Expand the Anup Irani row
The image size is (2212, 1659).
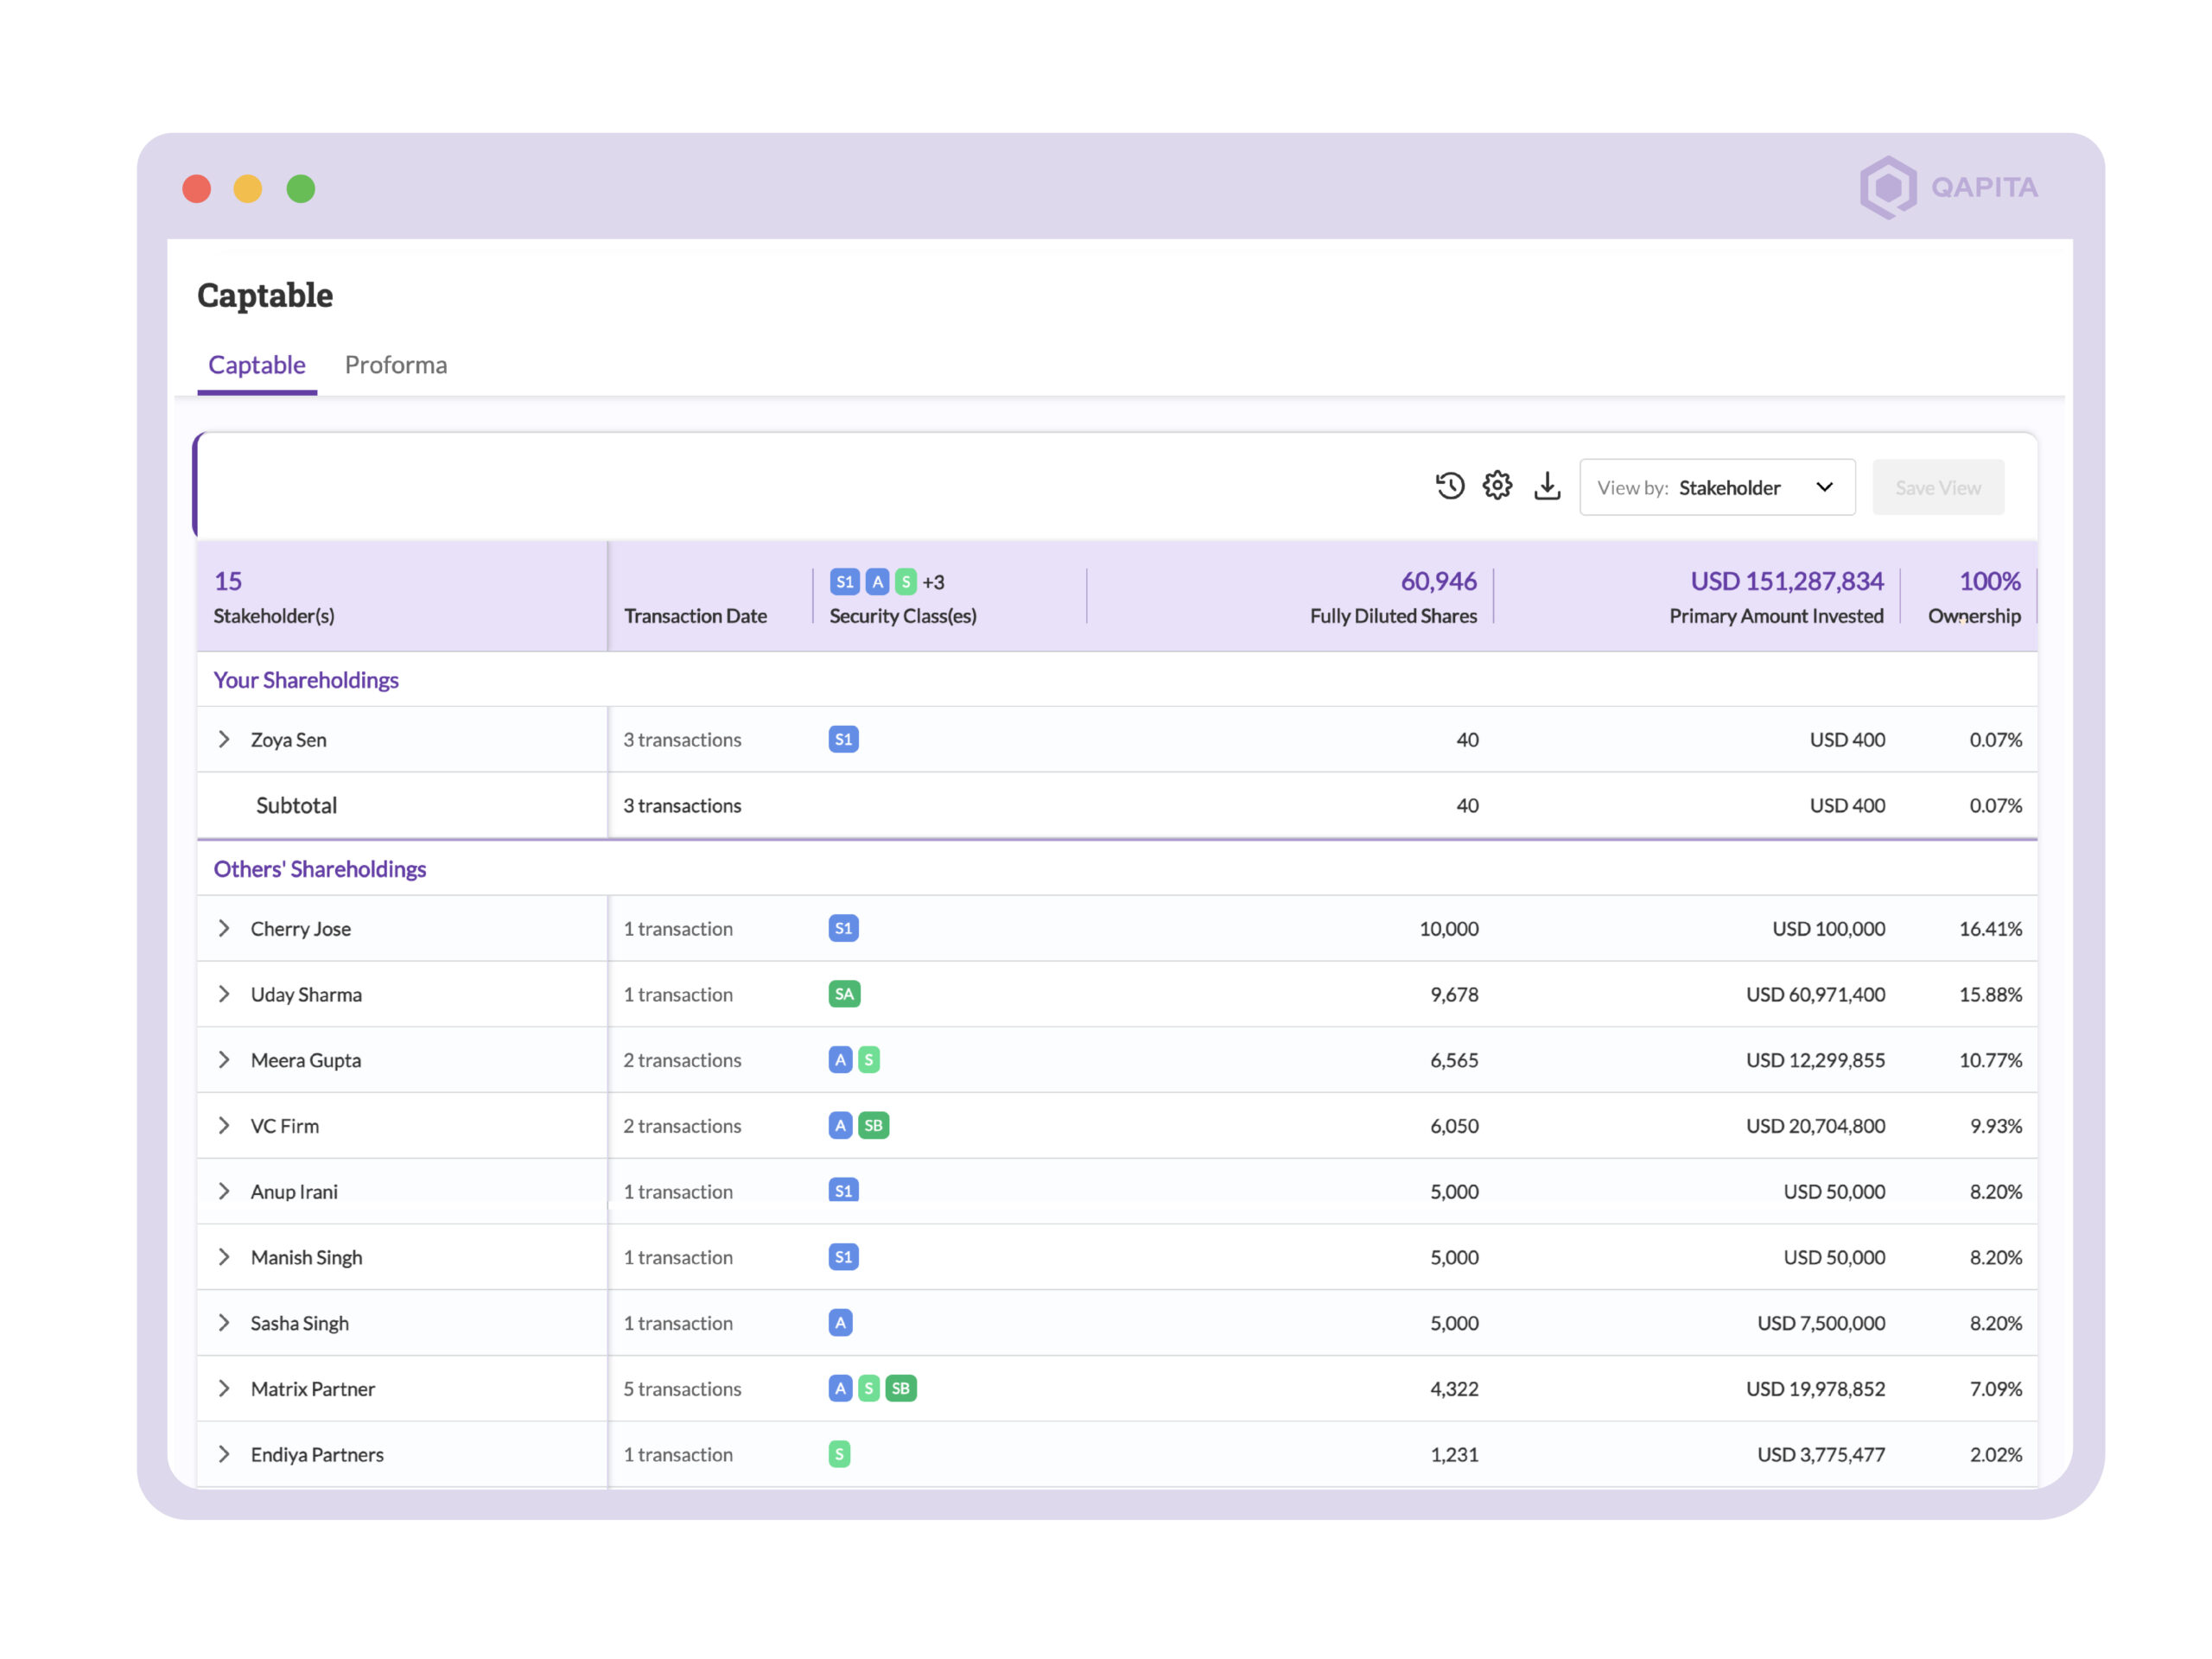pos(224,1191)
